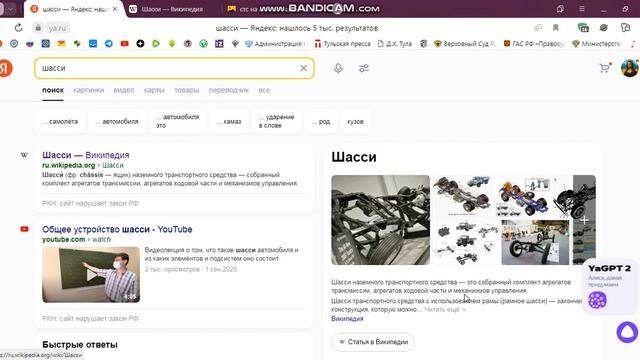Viewport: 640px width, 360px height.
Task: Select the видео search tab
Action: (124, 90)
